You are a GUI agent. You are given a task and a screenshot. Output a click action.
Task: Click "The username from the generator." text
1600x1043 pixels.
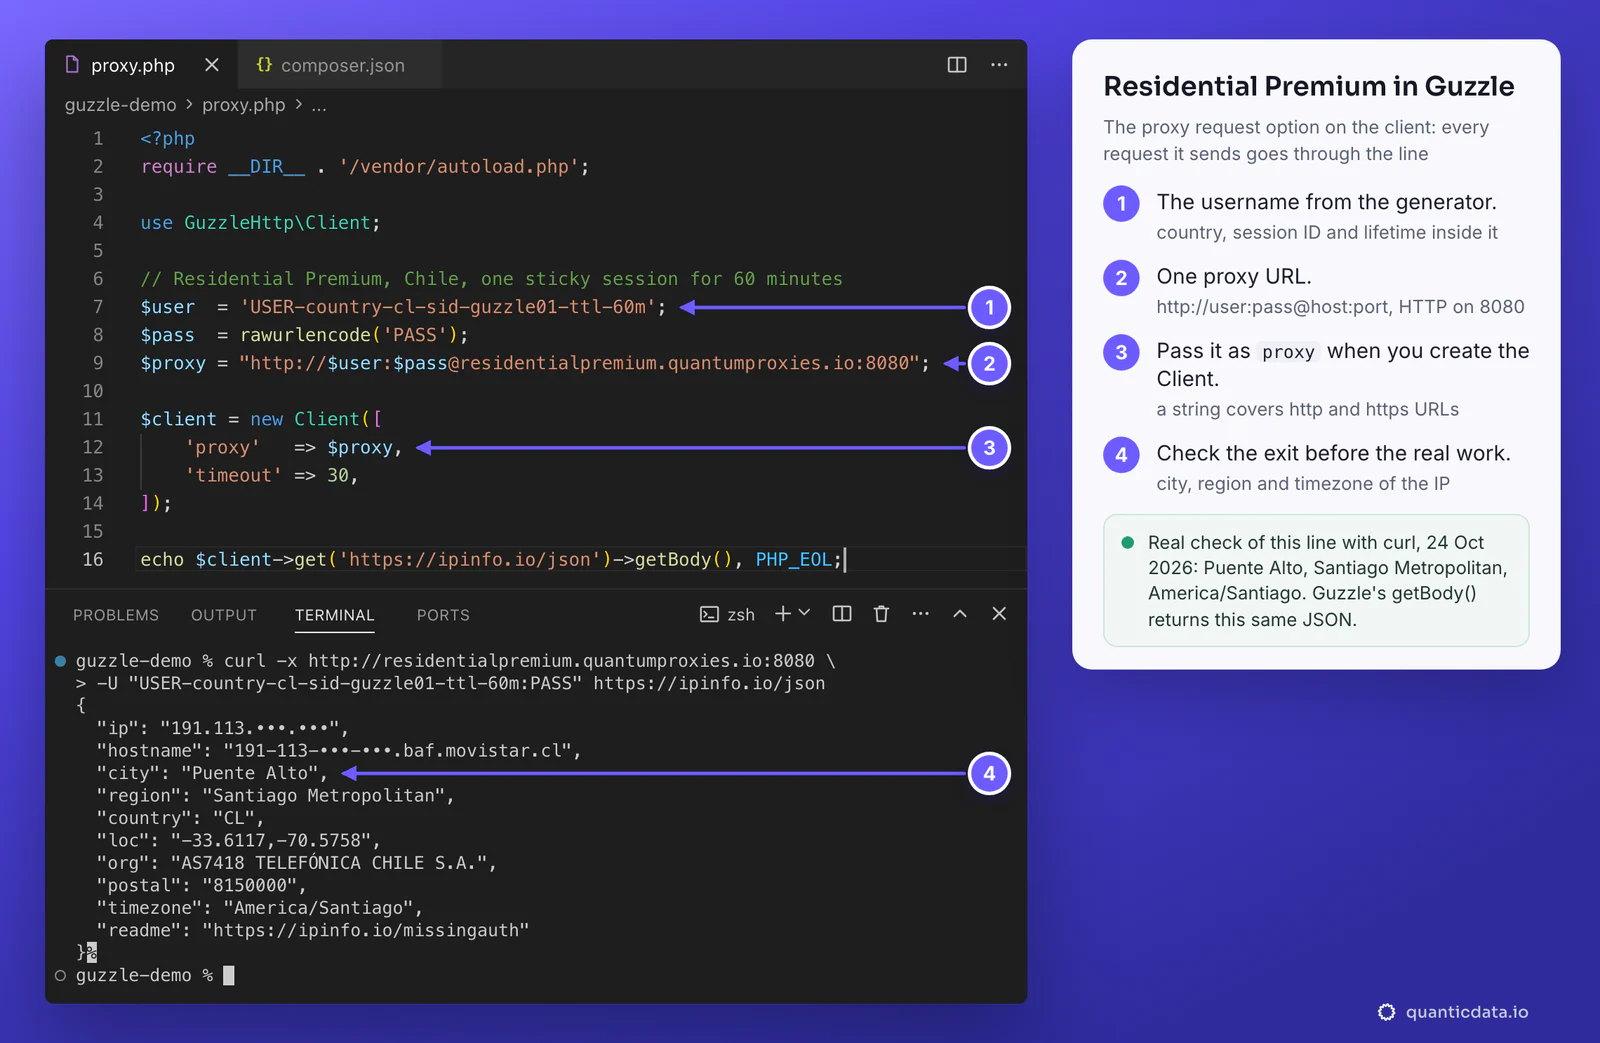(x=1326, y=202)
